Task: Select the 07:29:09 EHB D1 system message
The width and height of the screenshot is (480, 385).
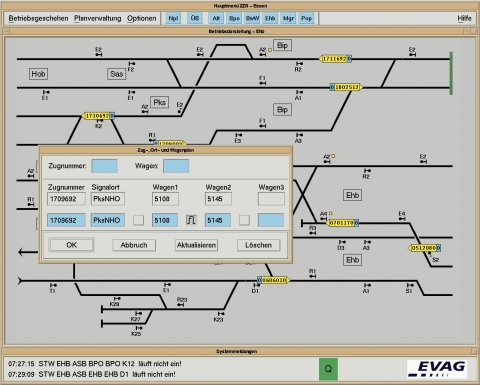Action: click(92, 374)
